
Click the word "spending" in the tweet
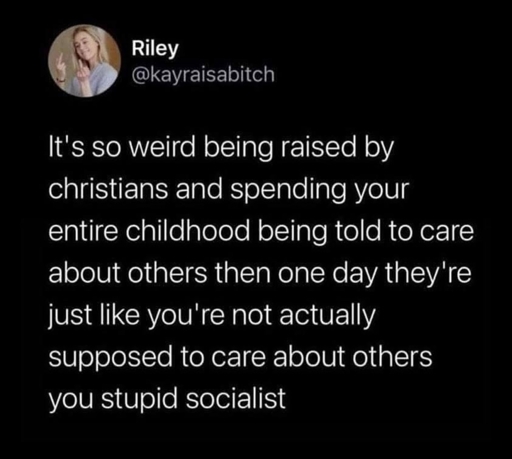coord(288,191)
